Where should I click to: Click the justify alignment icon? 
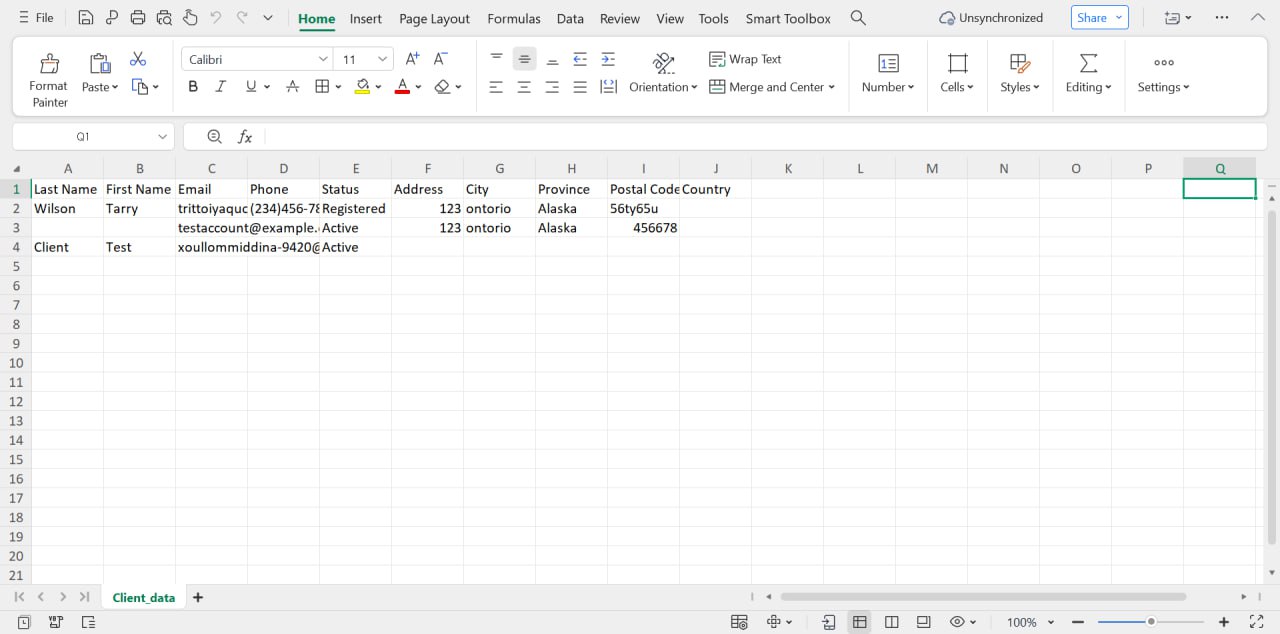(x=580, y=87)
